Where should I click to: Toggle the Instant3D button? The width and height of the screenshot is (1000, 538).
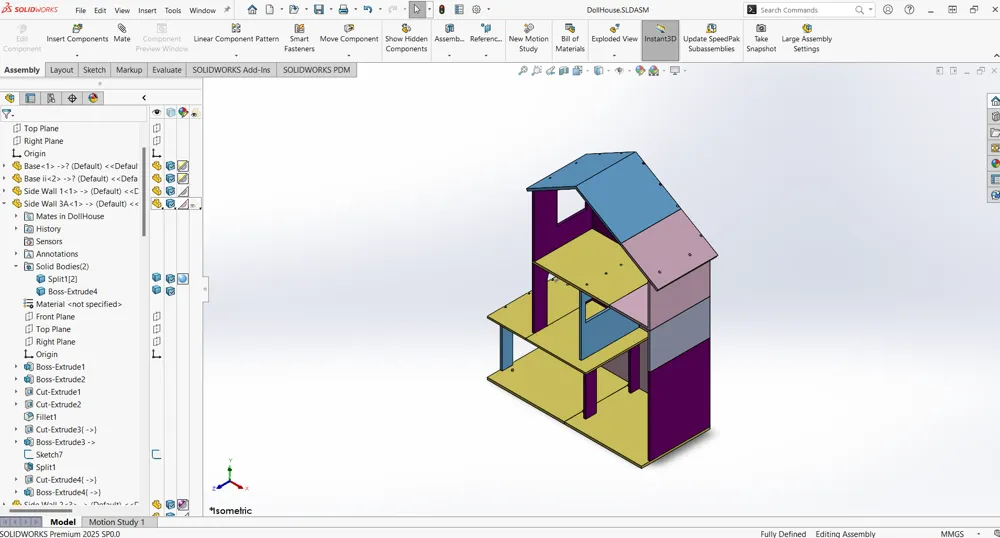(660, 40)
